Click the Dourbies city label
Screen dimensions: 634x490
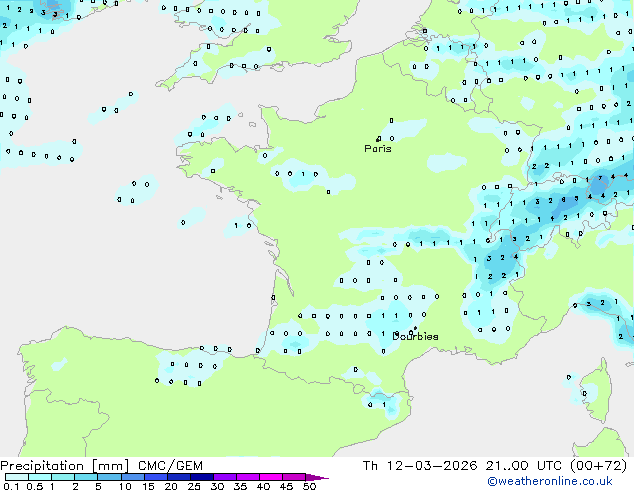[415, 336]
